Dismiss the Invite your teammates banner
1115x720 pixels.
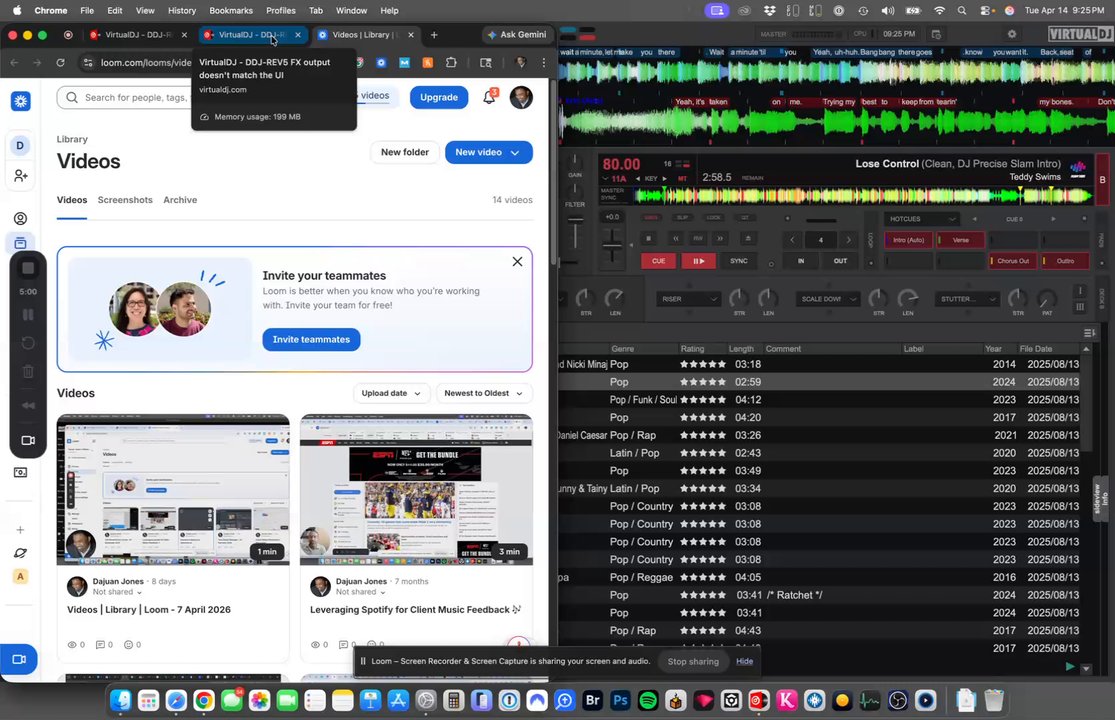[x=517, y=262]
